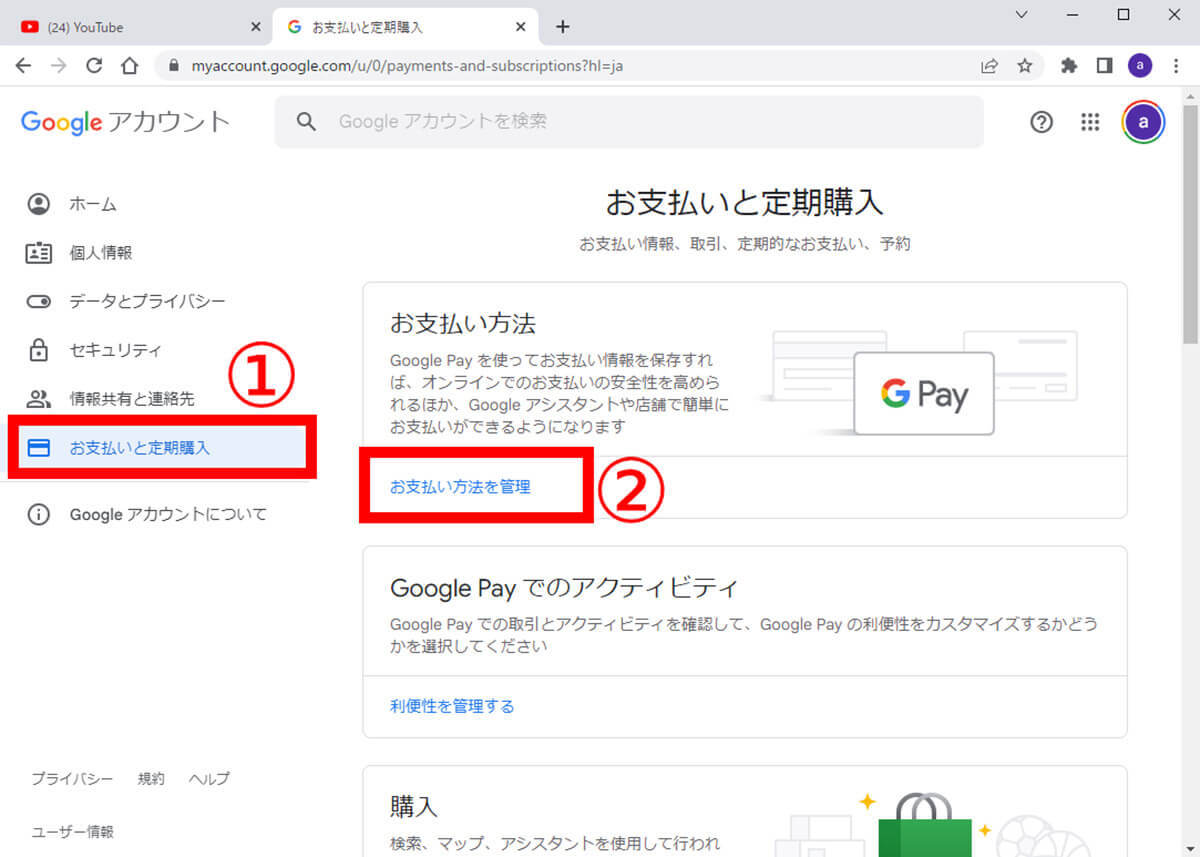Open the 規約 footer link
The width and height of the screenshot is (1200, 857).
151,779
